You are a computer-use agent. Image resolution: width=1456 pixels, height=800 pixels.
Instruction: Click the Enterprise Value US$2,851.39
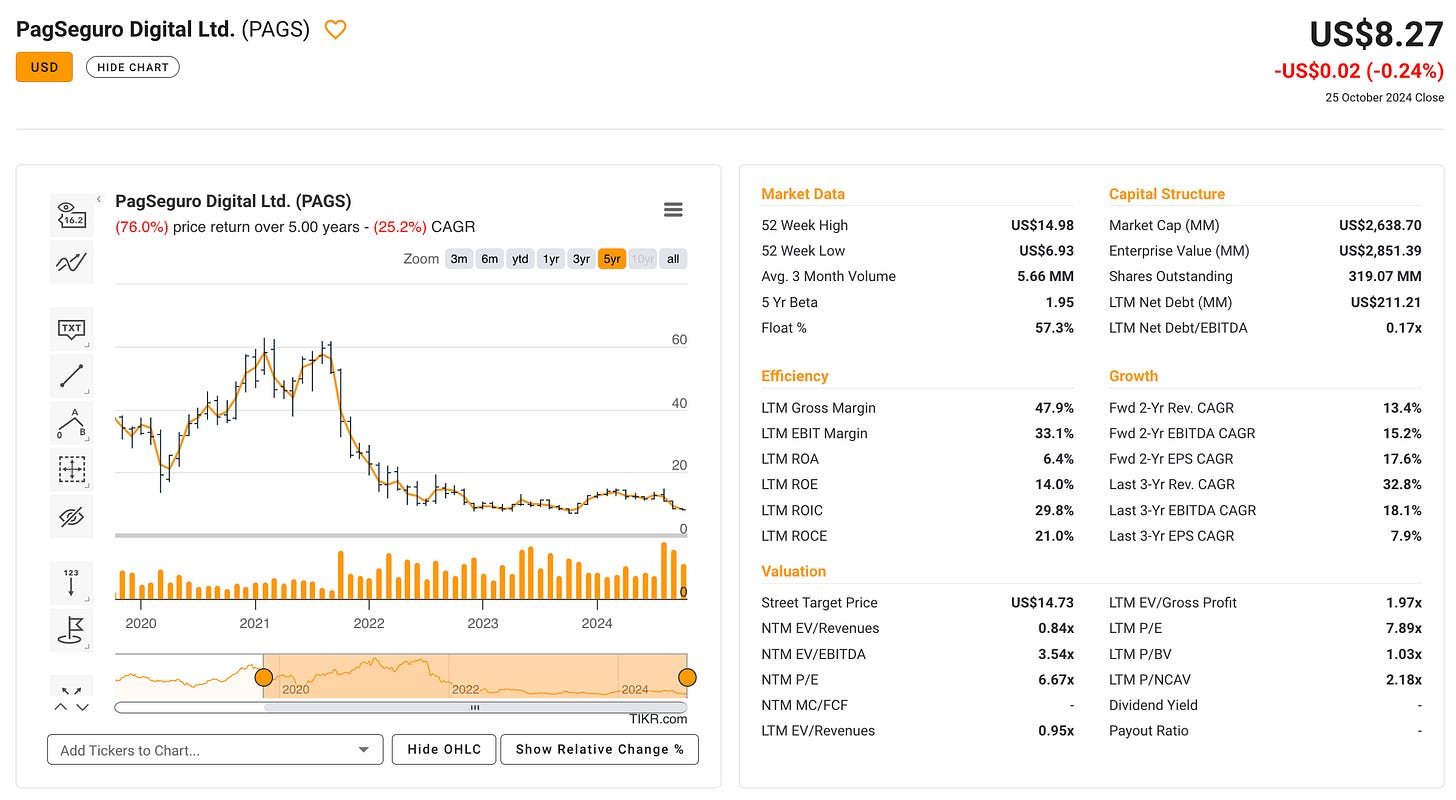[1380, 251]
